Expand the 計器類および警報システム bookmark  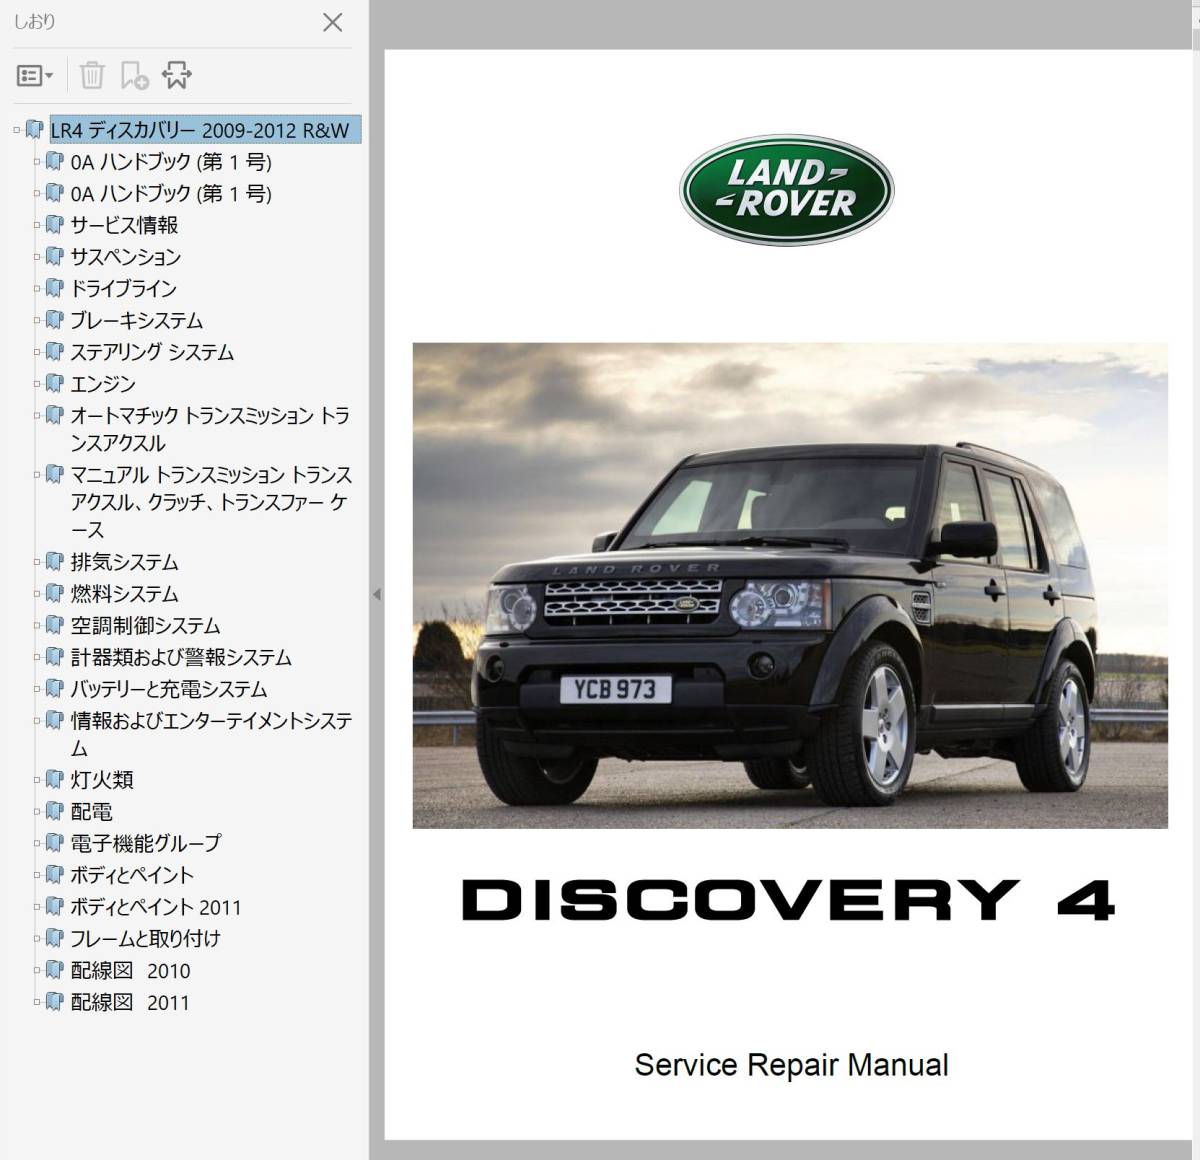(x=37, y=657)
